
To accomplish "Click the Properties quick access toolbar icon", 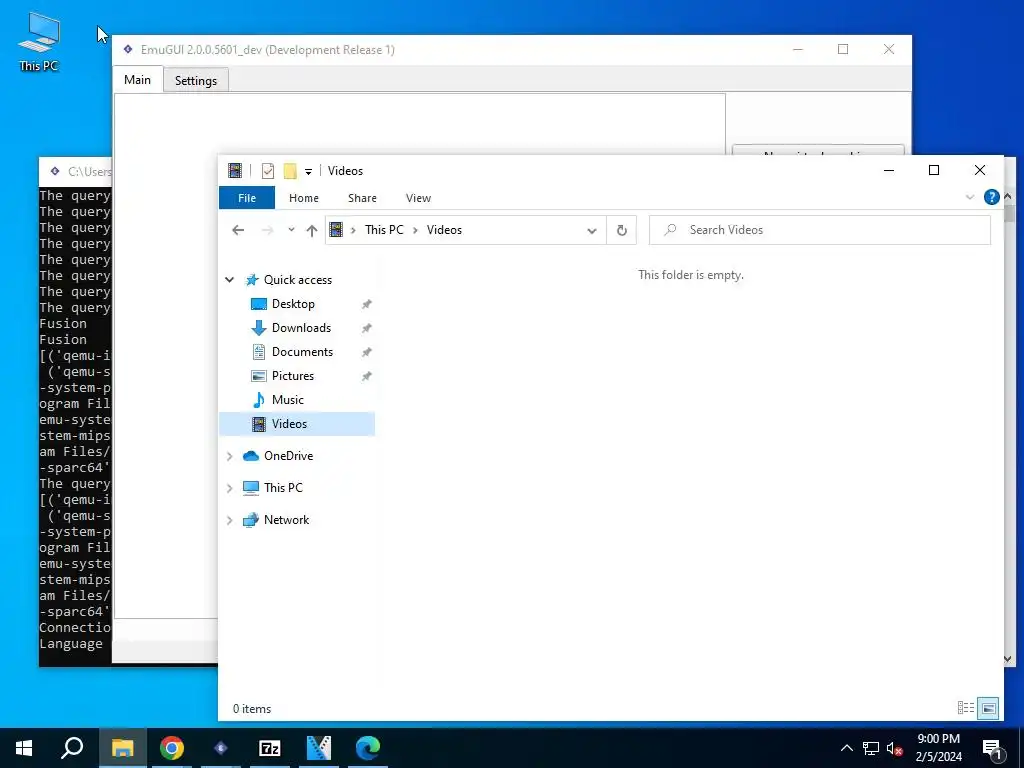I will click(x=268, y=171).
